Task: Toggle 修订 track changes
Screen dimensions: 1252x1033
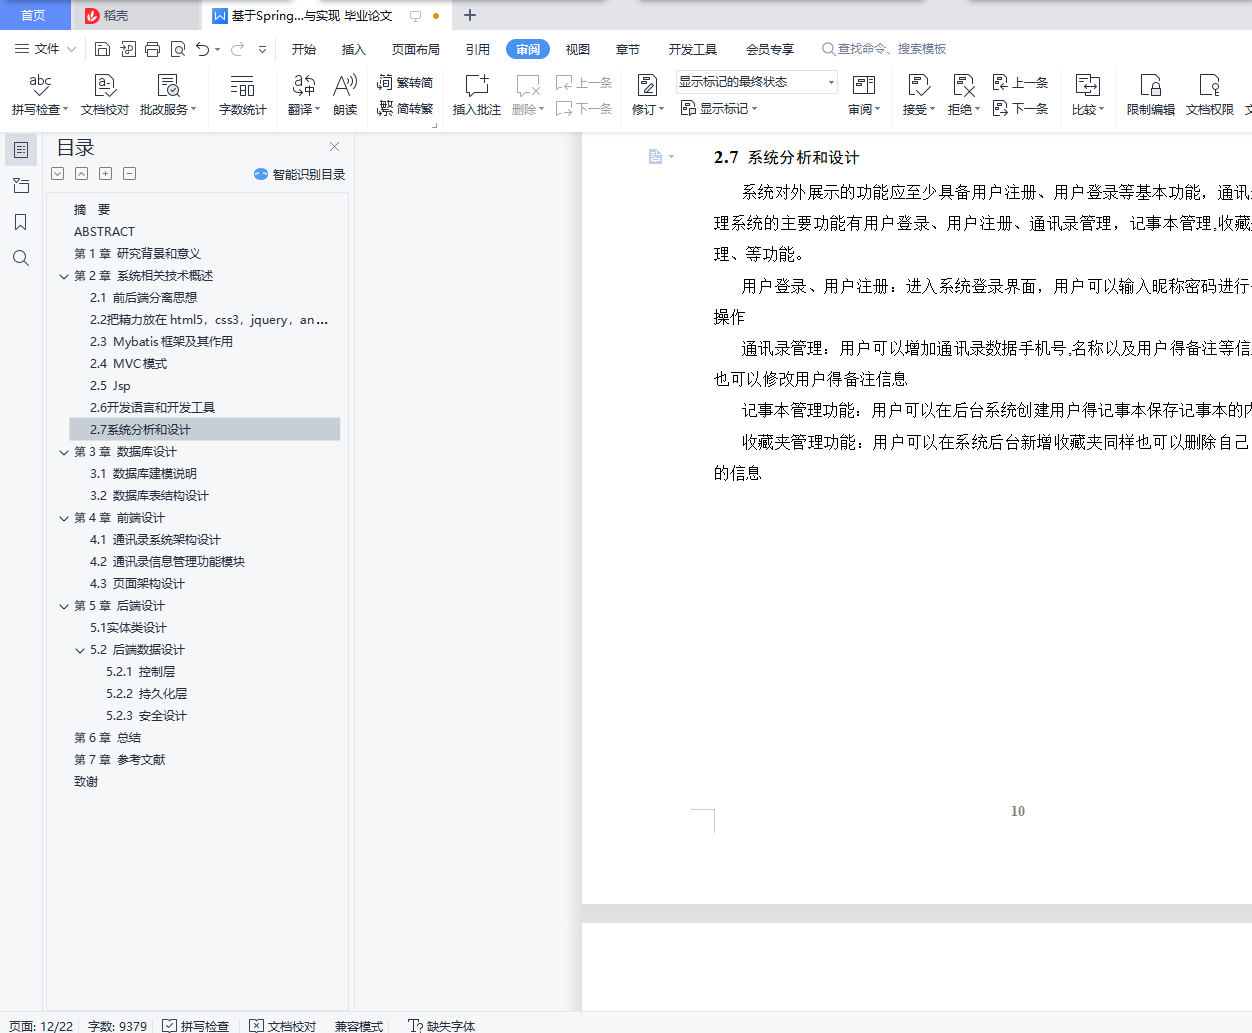Action: tap(647, 95)
